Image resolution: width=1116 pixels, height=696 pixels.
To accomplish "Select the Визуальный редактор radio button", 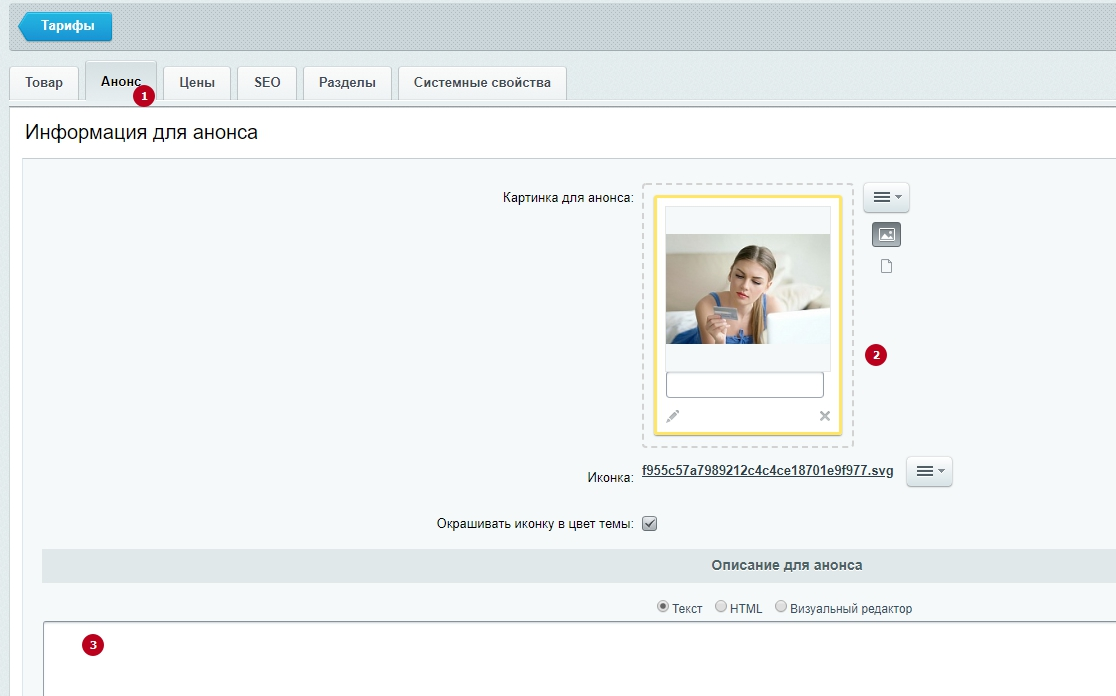I will [x=781, y=606].
